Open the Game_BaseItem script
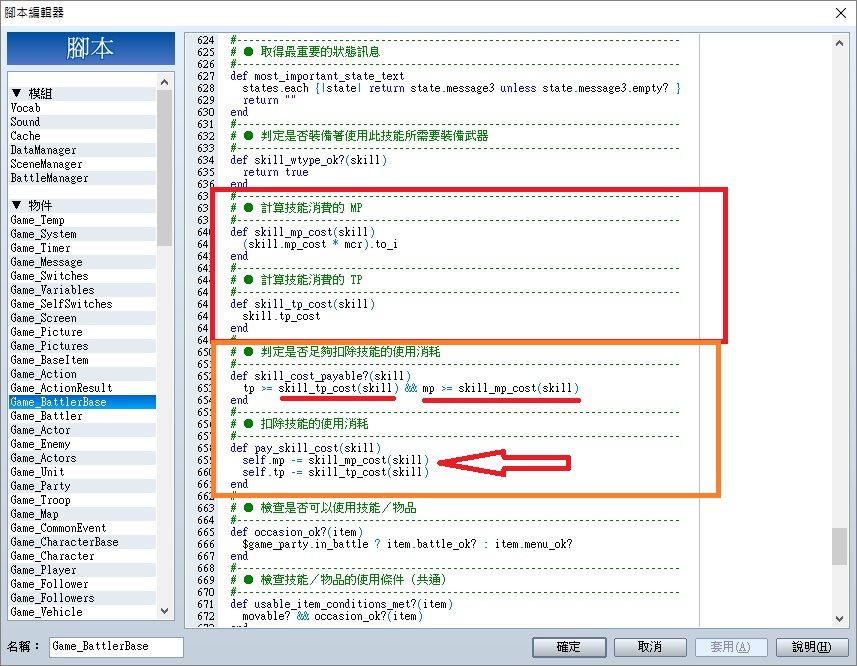The image size is (857, 666). (83, 360)
